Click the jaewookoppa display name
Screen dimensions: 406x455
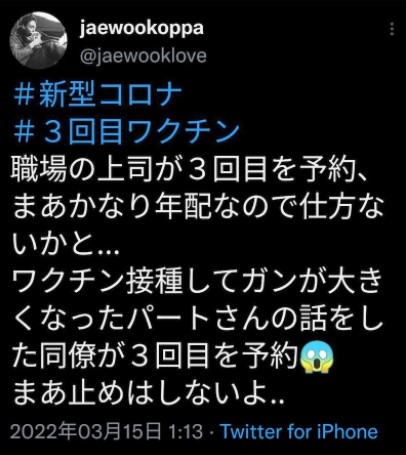[x=141, y=28]
